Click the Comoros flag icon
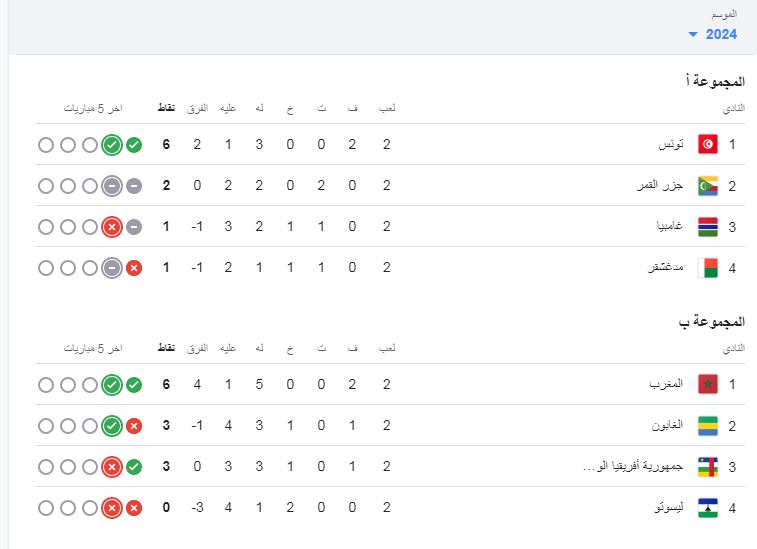 707,186
